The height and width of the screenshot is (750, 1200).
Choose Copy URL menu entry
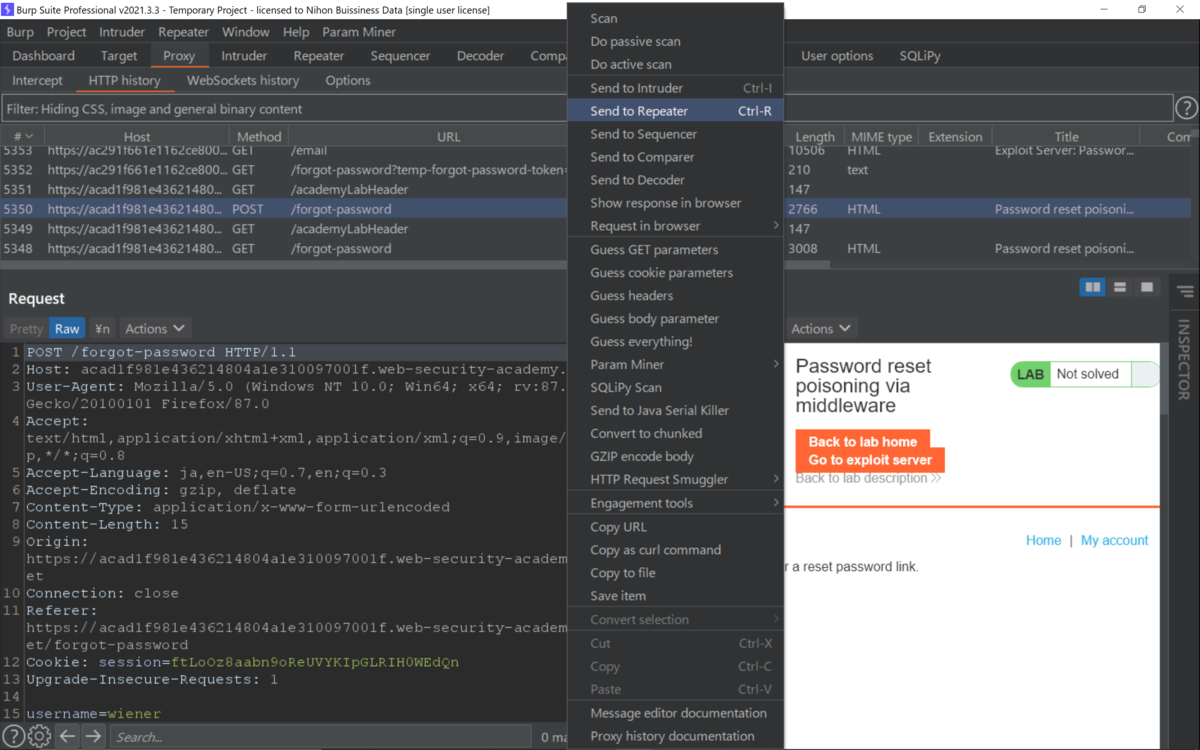675,527
